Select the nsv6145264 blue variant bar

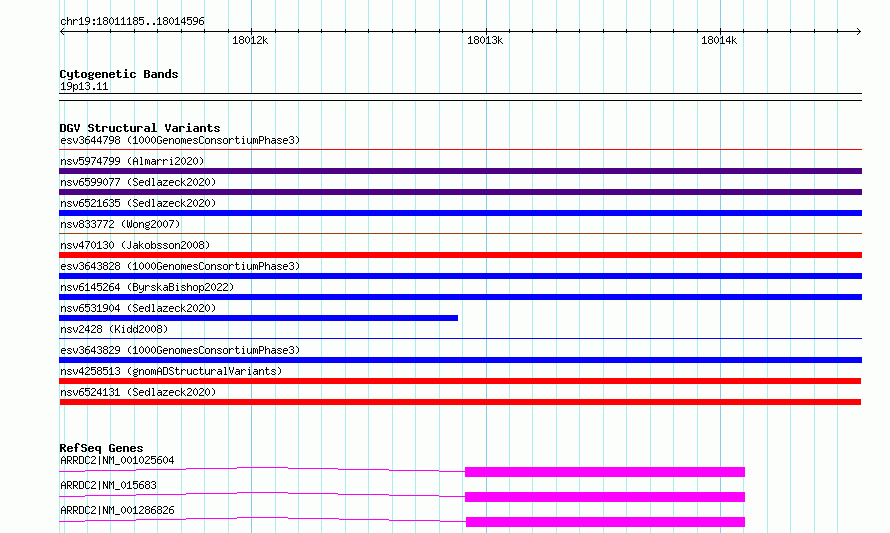(460, 297)
